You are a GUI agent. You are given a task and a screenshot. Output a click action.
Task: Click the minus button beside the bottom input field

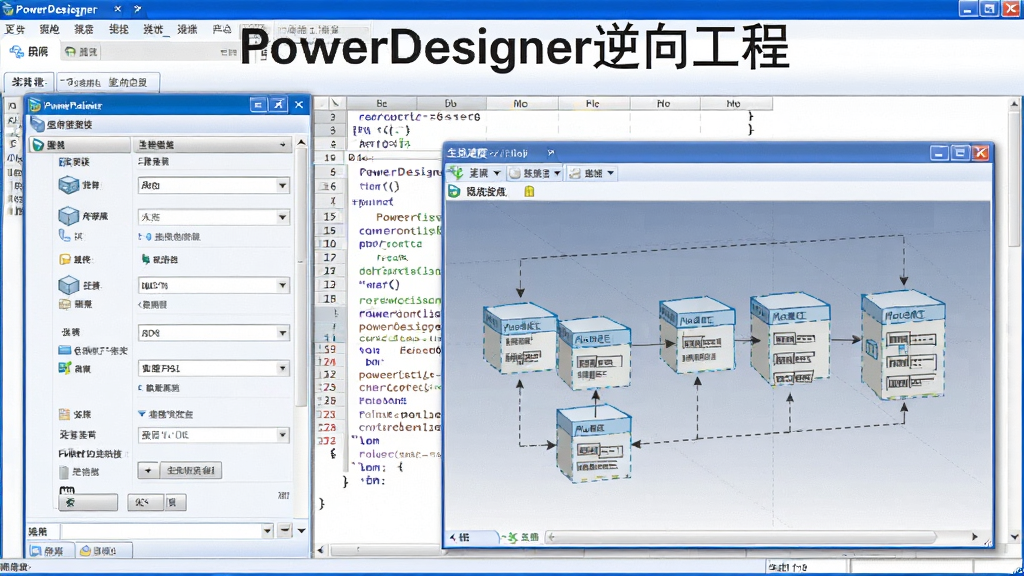coord(285,530)
